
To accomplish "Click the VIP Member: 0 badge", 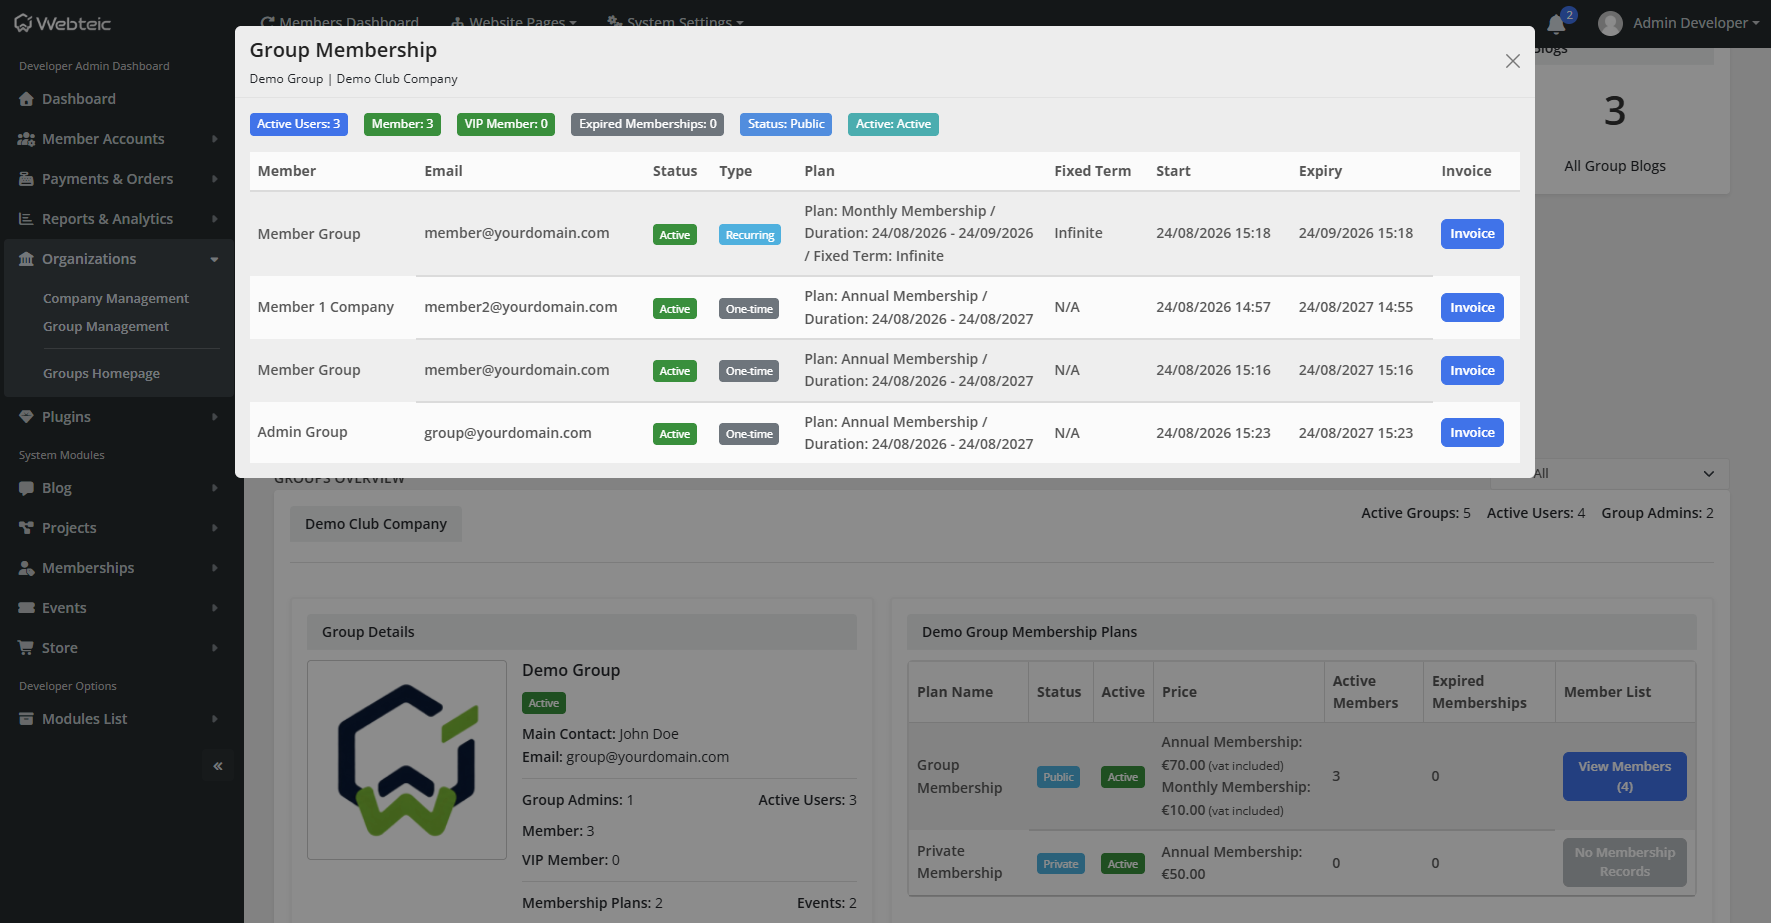I will point(506,124).
